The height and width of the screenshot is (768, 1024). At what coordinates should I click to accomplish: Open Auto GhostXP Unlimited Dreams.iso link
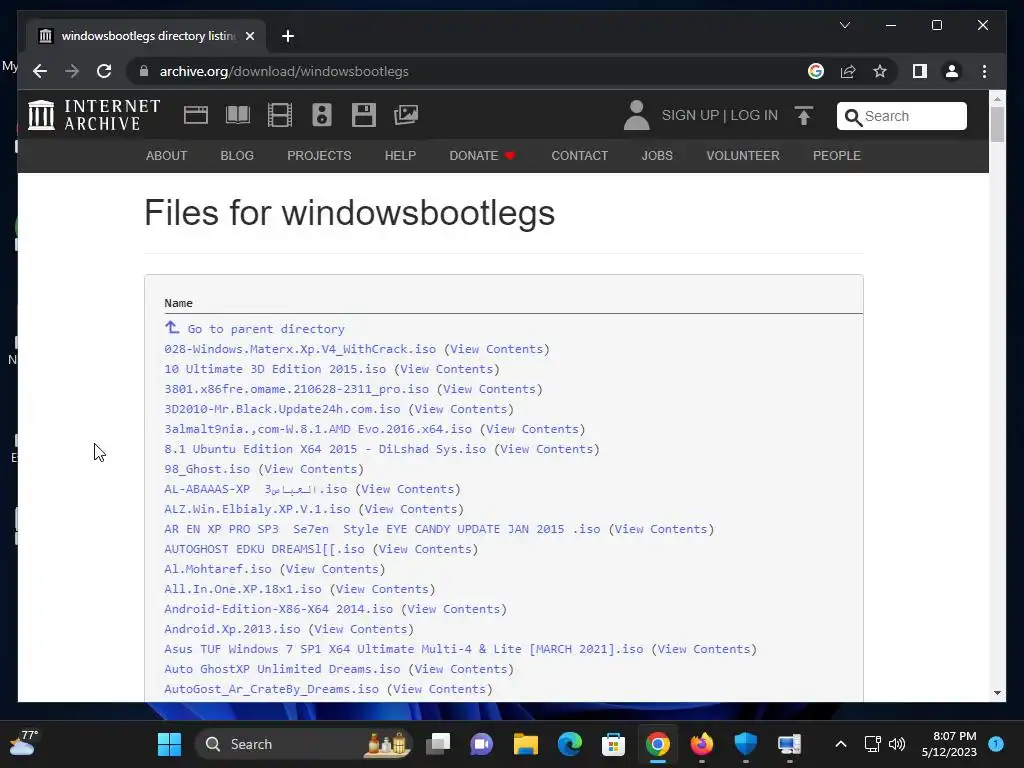pyautogui.click(x=282, y=669)
